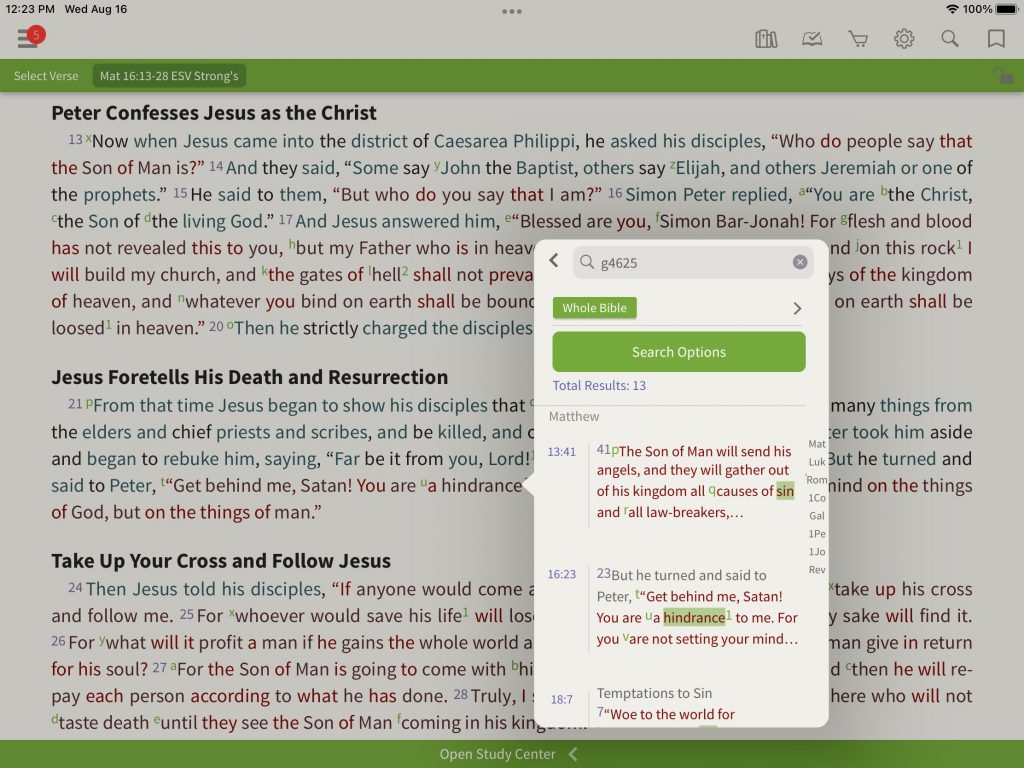Viewport: 1024px width, 768px height.
Task: Open the Library books icon
Action: pos(766,39)
